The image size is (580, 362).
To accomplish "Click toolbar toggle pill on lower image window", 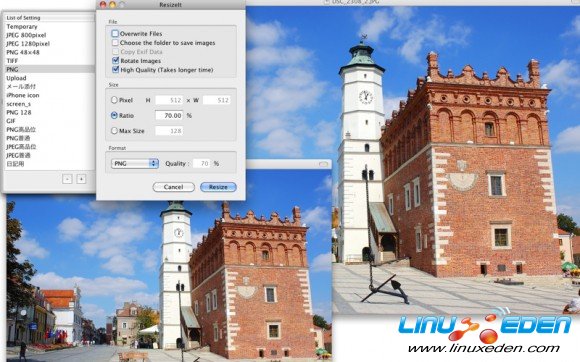I will point(324,164).
